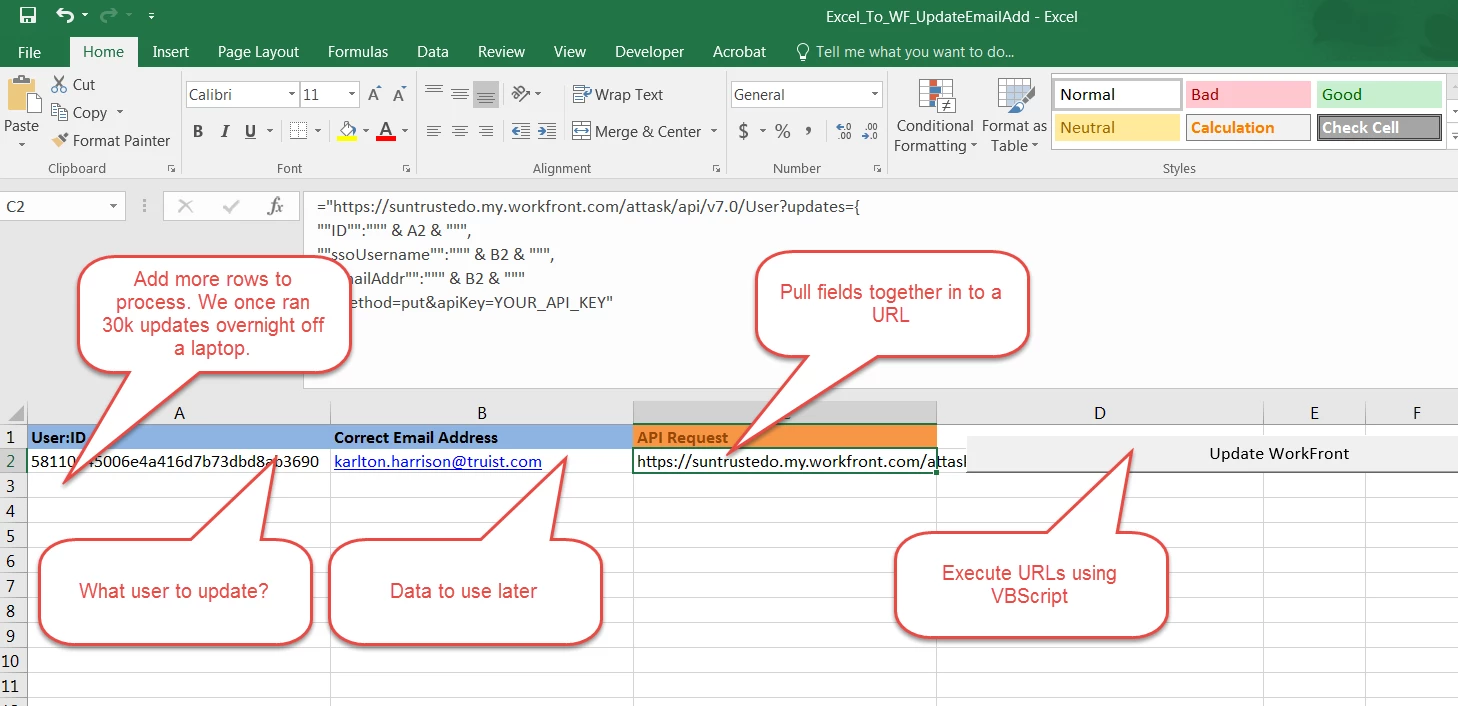The width and height of the screenshot is (1458, 706).
Task: Click the Tell me what you want search box
Action: [x=905, y=52]
